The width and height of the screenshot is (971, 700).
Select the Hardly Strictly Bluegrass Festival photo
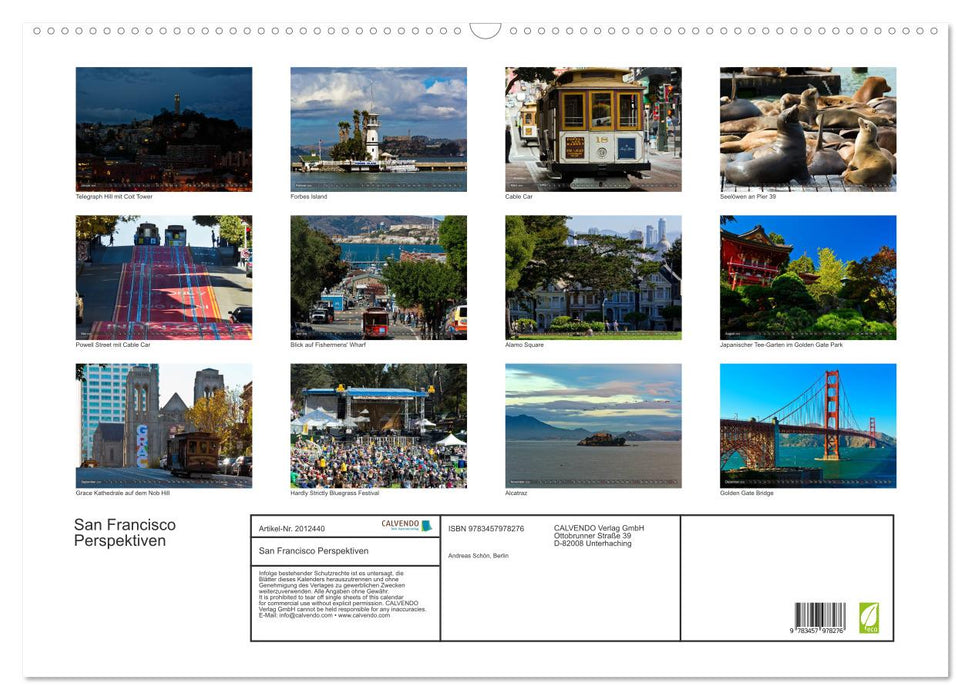click(379, 425)
